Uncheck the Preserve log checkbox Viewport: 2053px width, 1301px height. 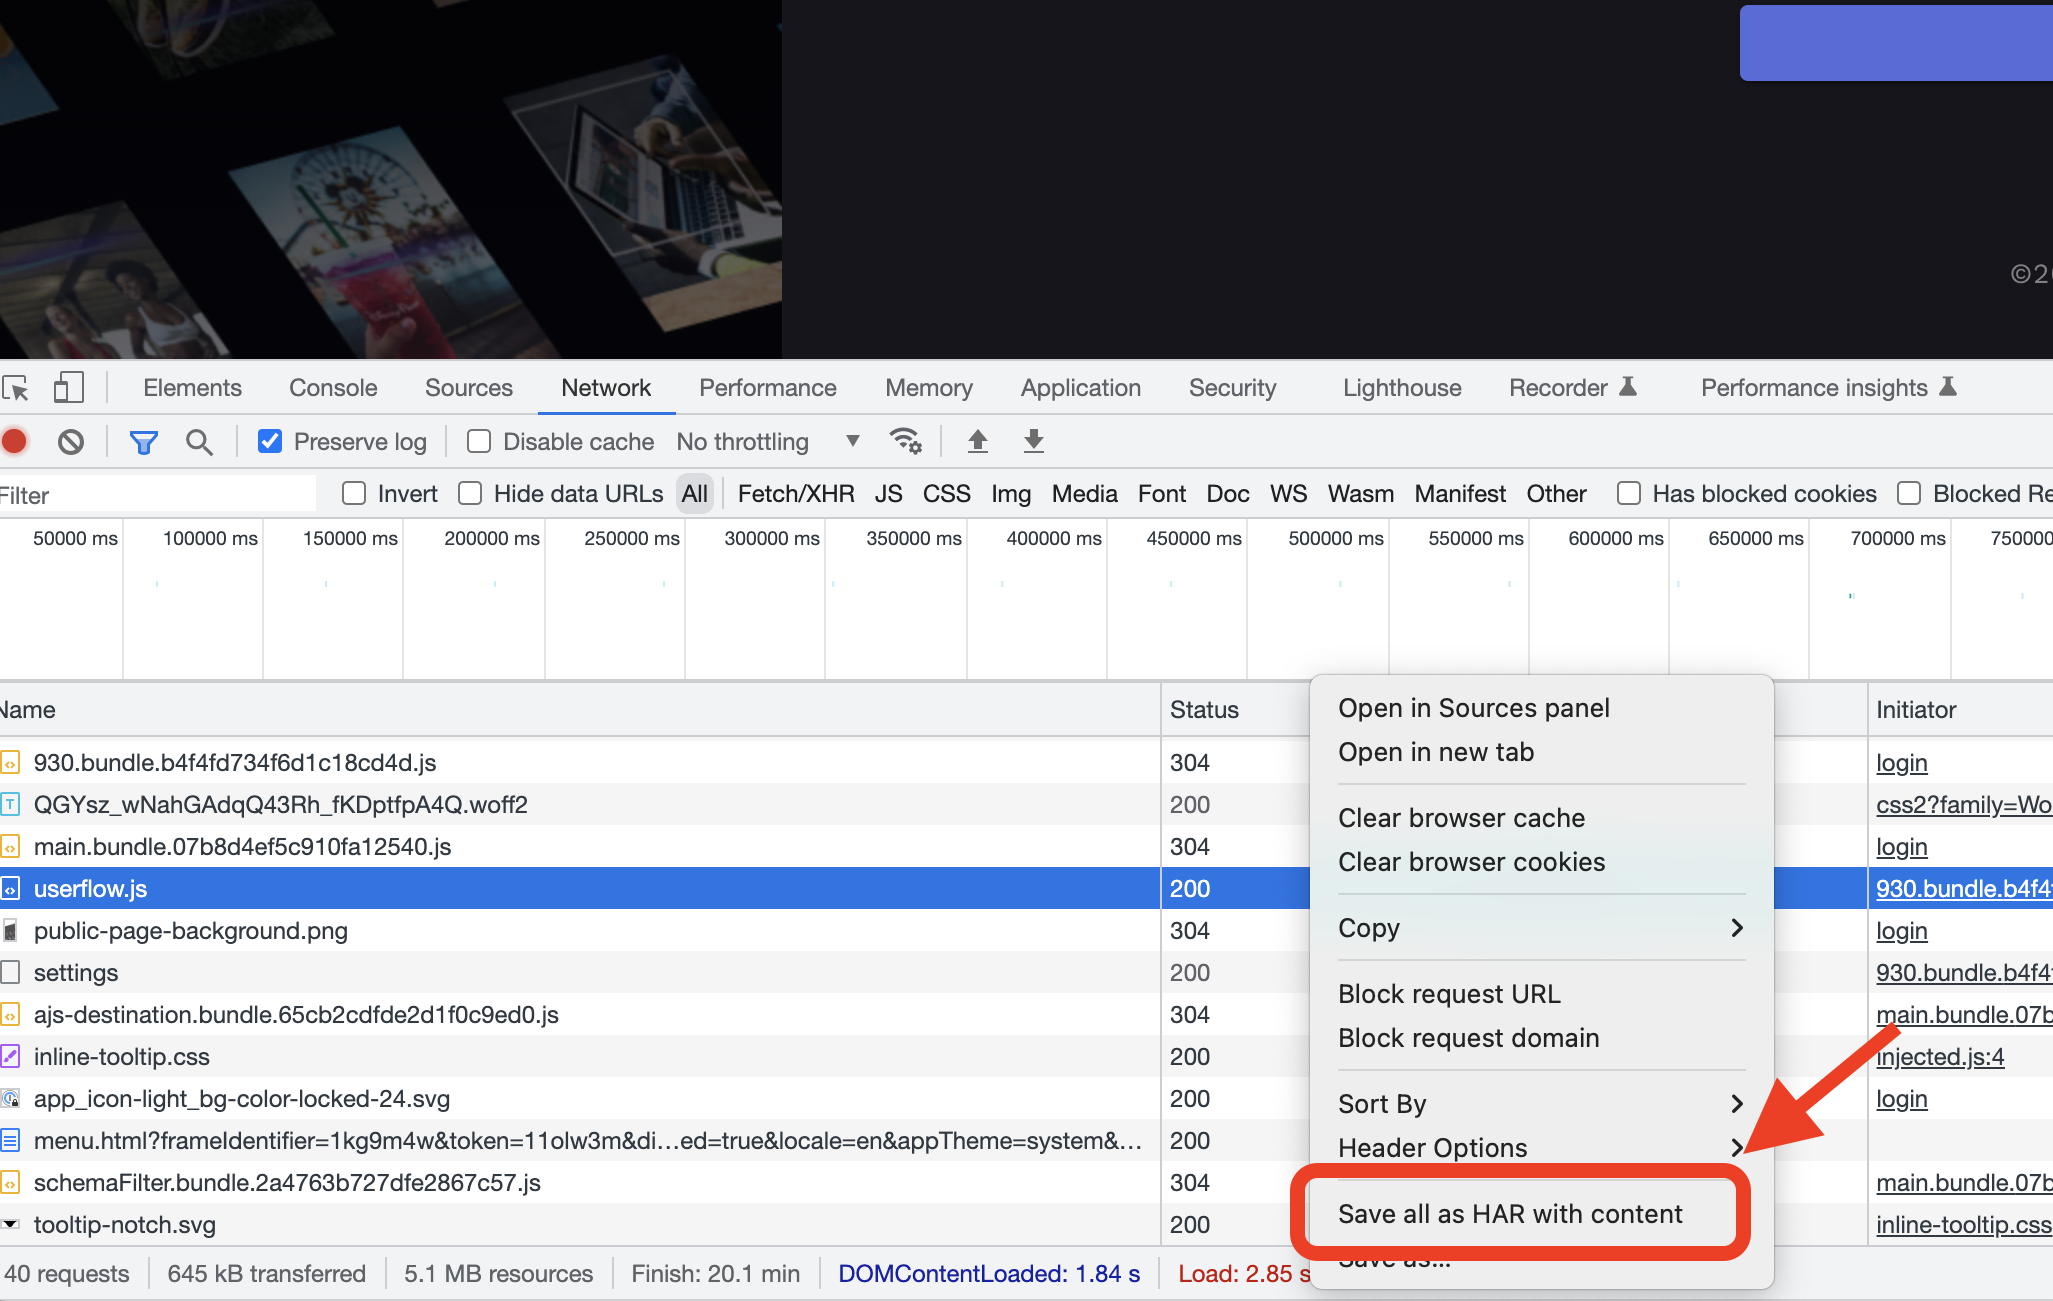tap(270, 441)
